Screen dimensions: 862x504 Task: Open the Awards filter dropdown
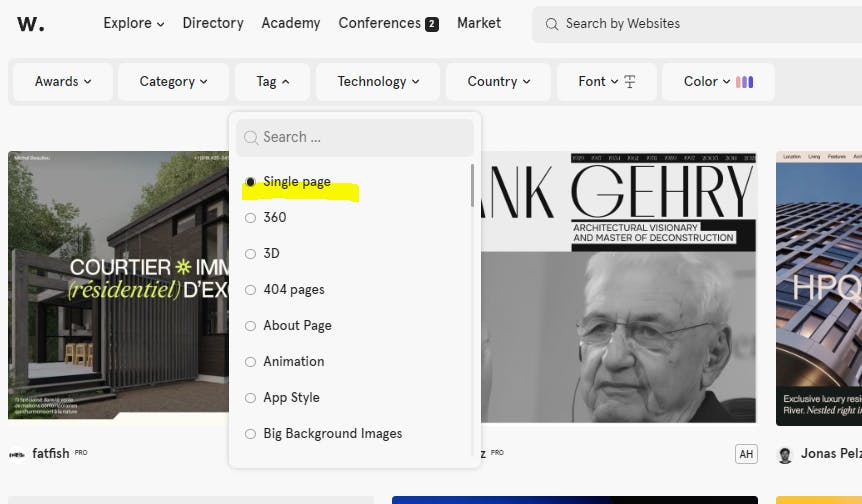pos(63,81)
